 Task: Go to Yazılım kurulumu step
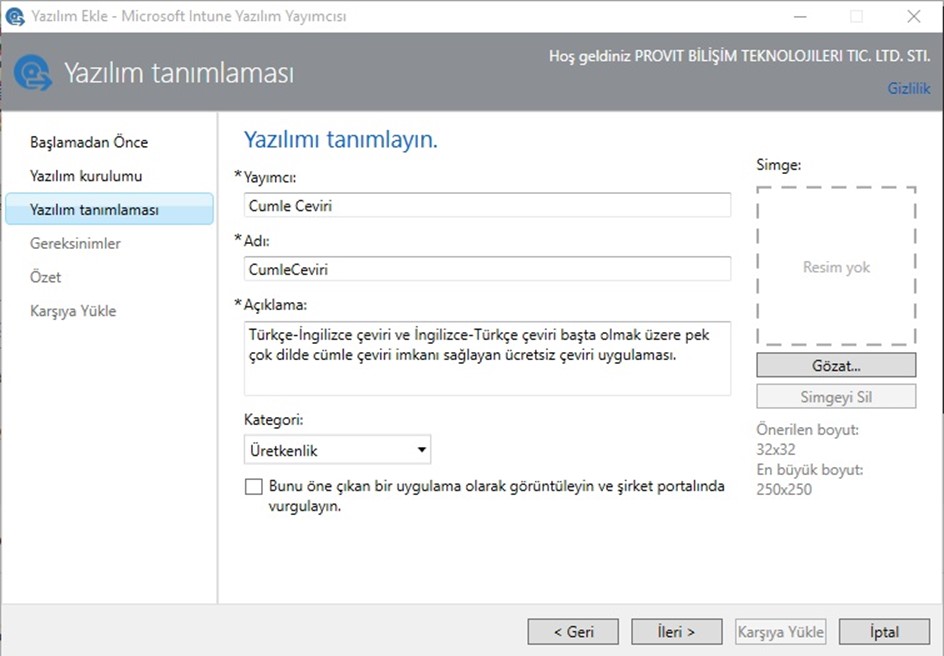tap(86, 176)
